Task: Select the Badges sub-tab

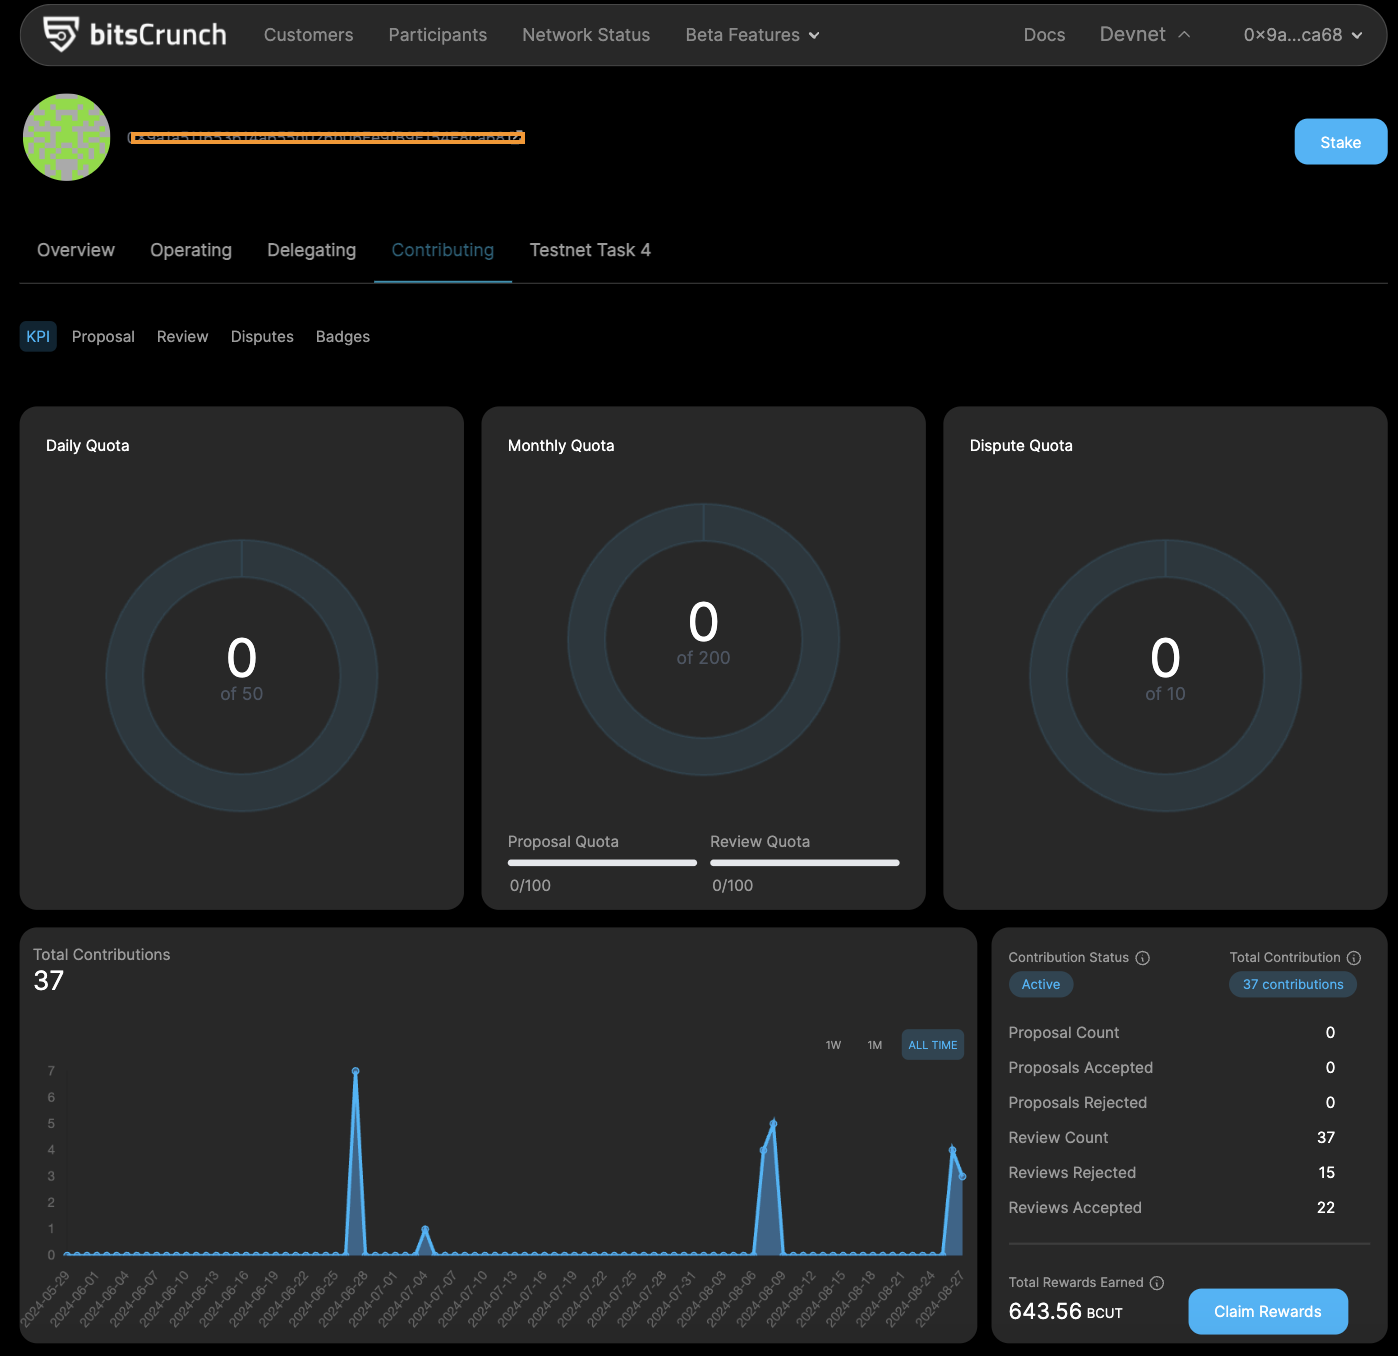Action: coord(343,337)
